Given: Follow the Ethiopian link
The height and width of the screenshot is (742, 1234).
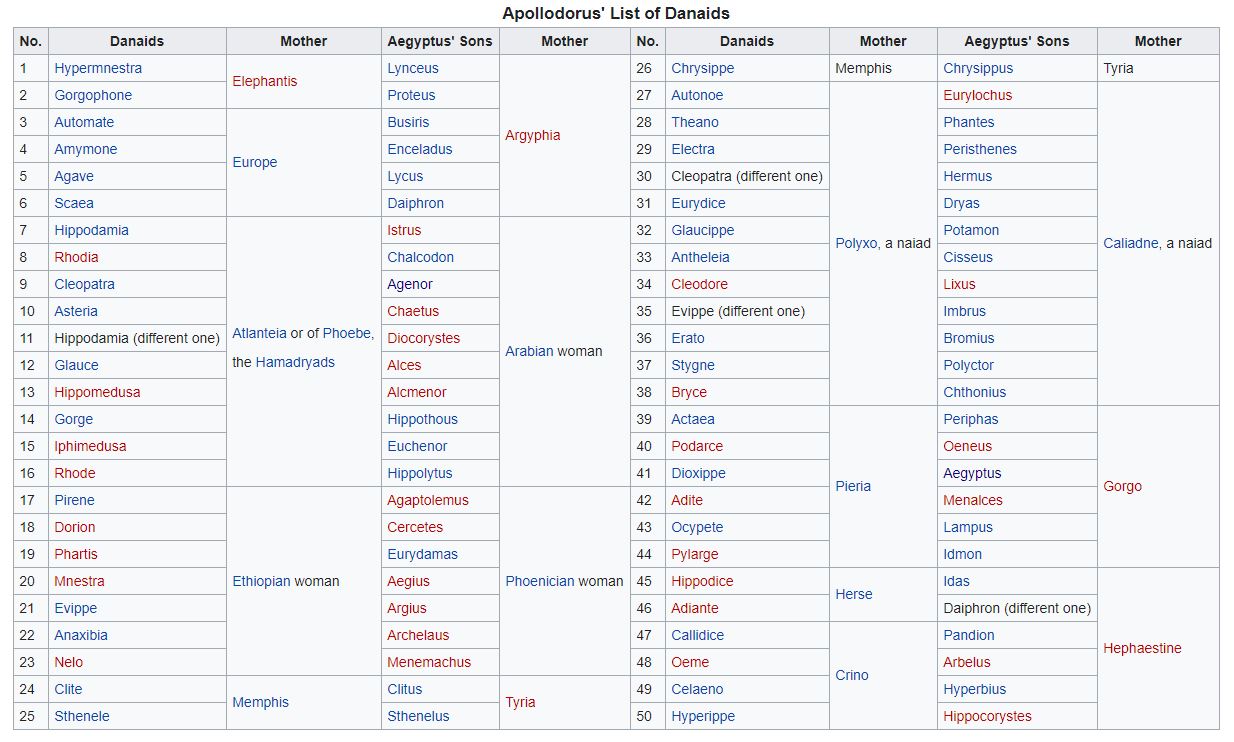Looking at the screenshot, I should tap(261, 581).
